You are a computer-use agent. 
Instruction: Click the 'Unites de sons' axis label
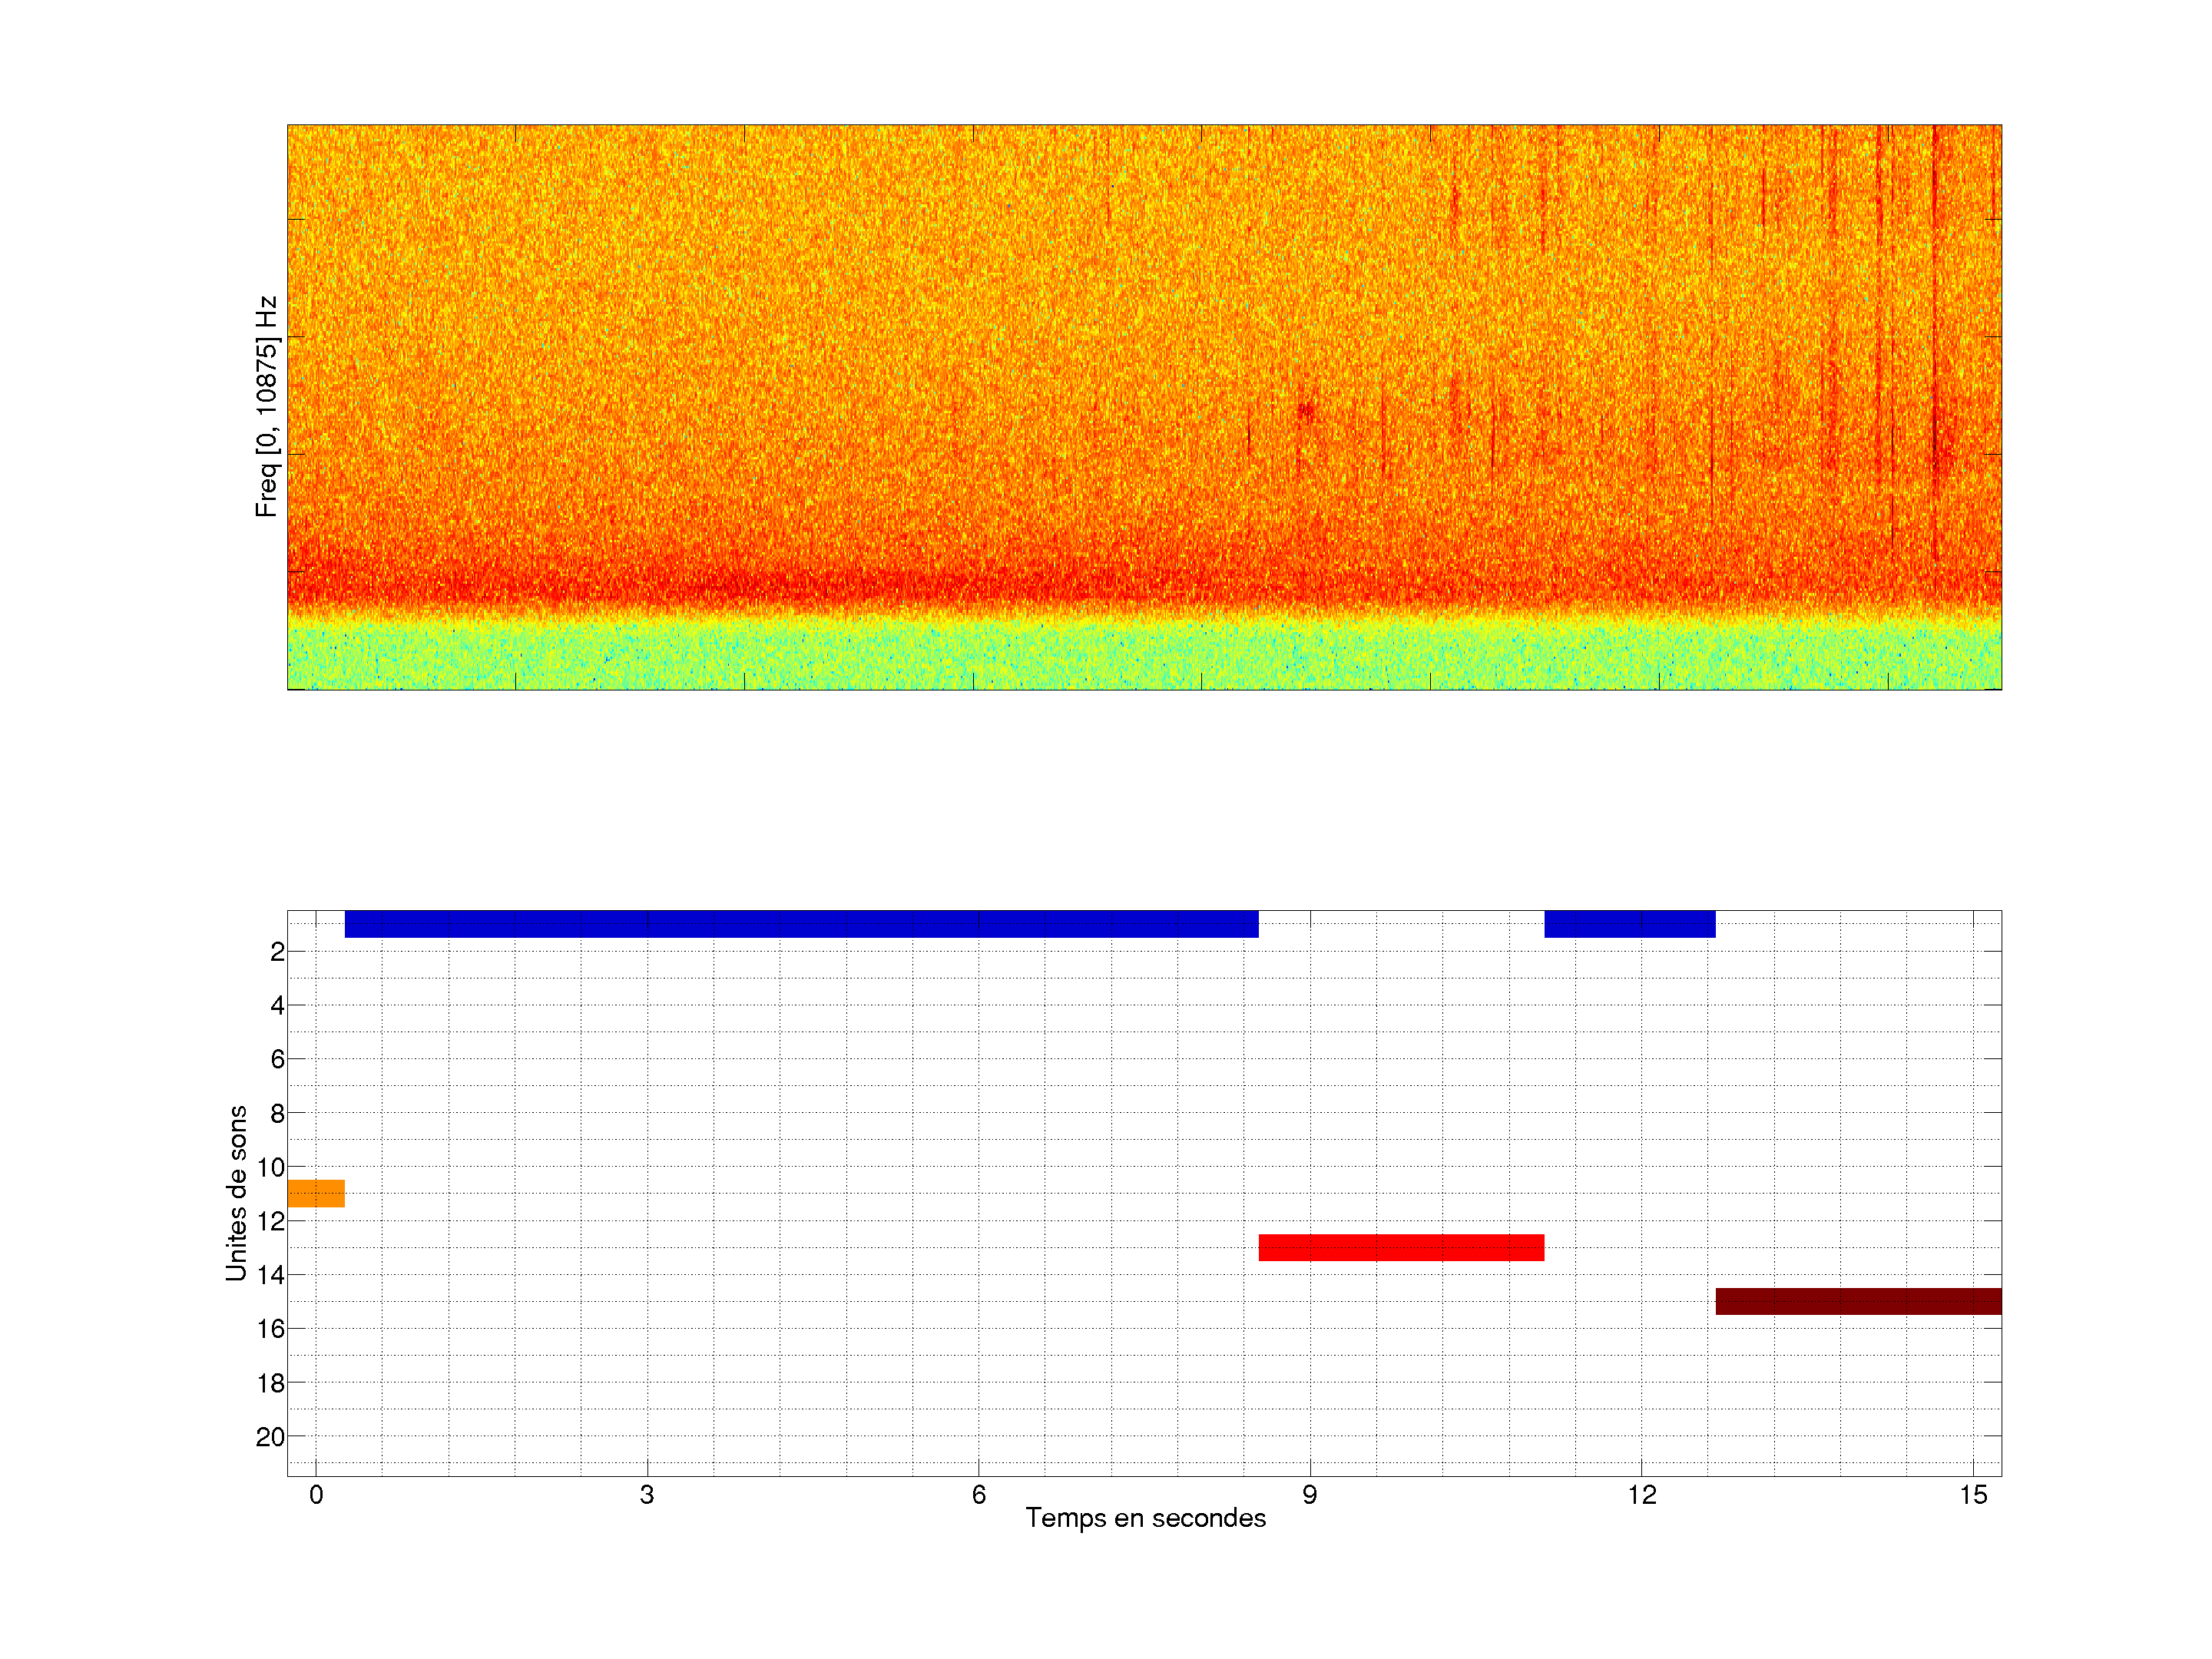point(237,1192)
